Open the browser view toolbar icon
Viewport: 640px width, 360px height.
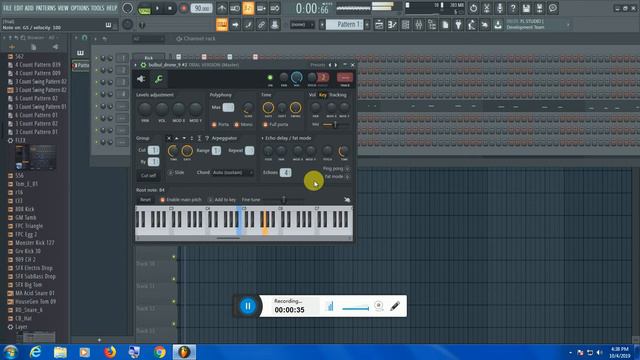(x=431, y=25)
